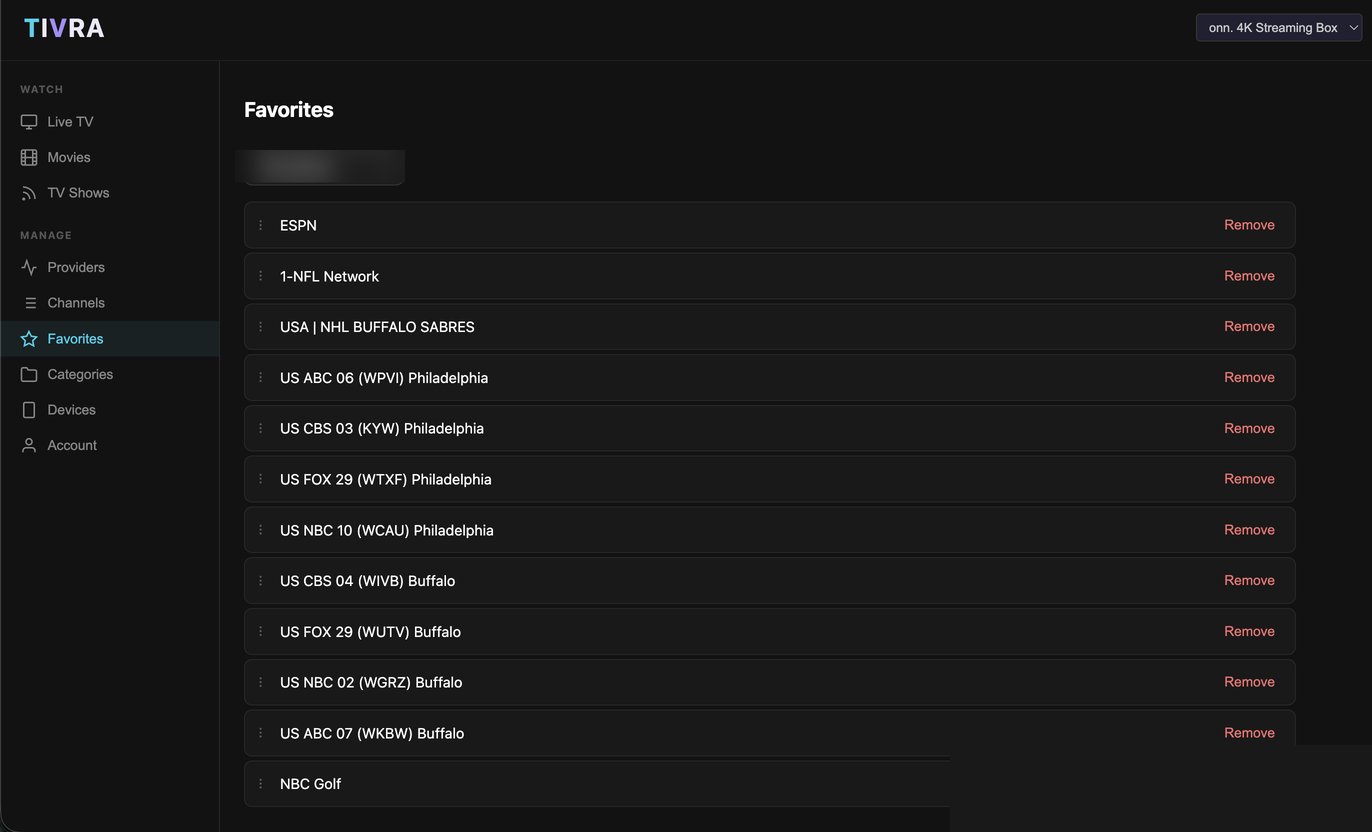Click drag handle for NHL BUFFALO SABRES

click(261, 327)
